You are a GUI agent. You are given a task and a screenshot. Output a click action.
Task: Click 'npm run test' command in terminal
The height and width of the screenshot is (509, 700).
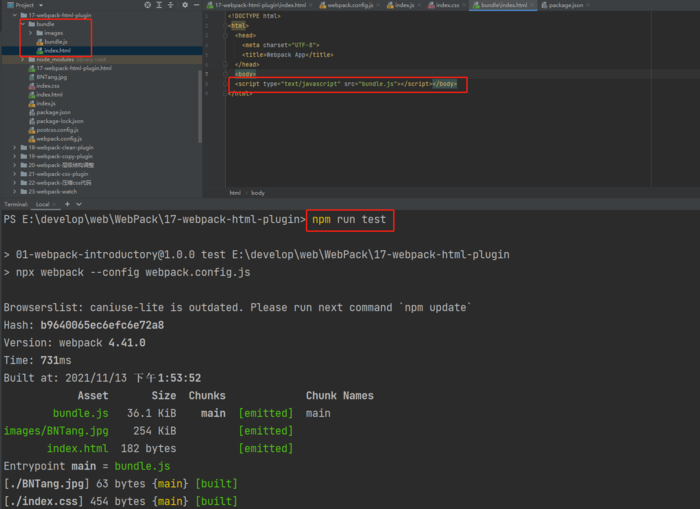349,220
